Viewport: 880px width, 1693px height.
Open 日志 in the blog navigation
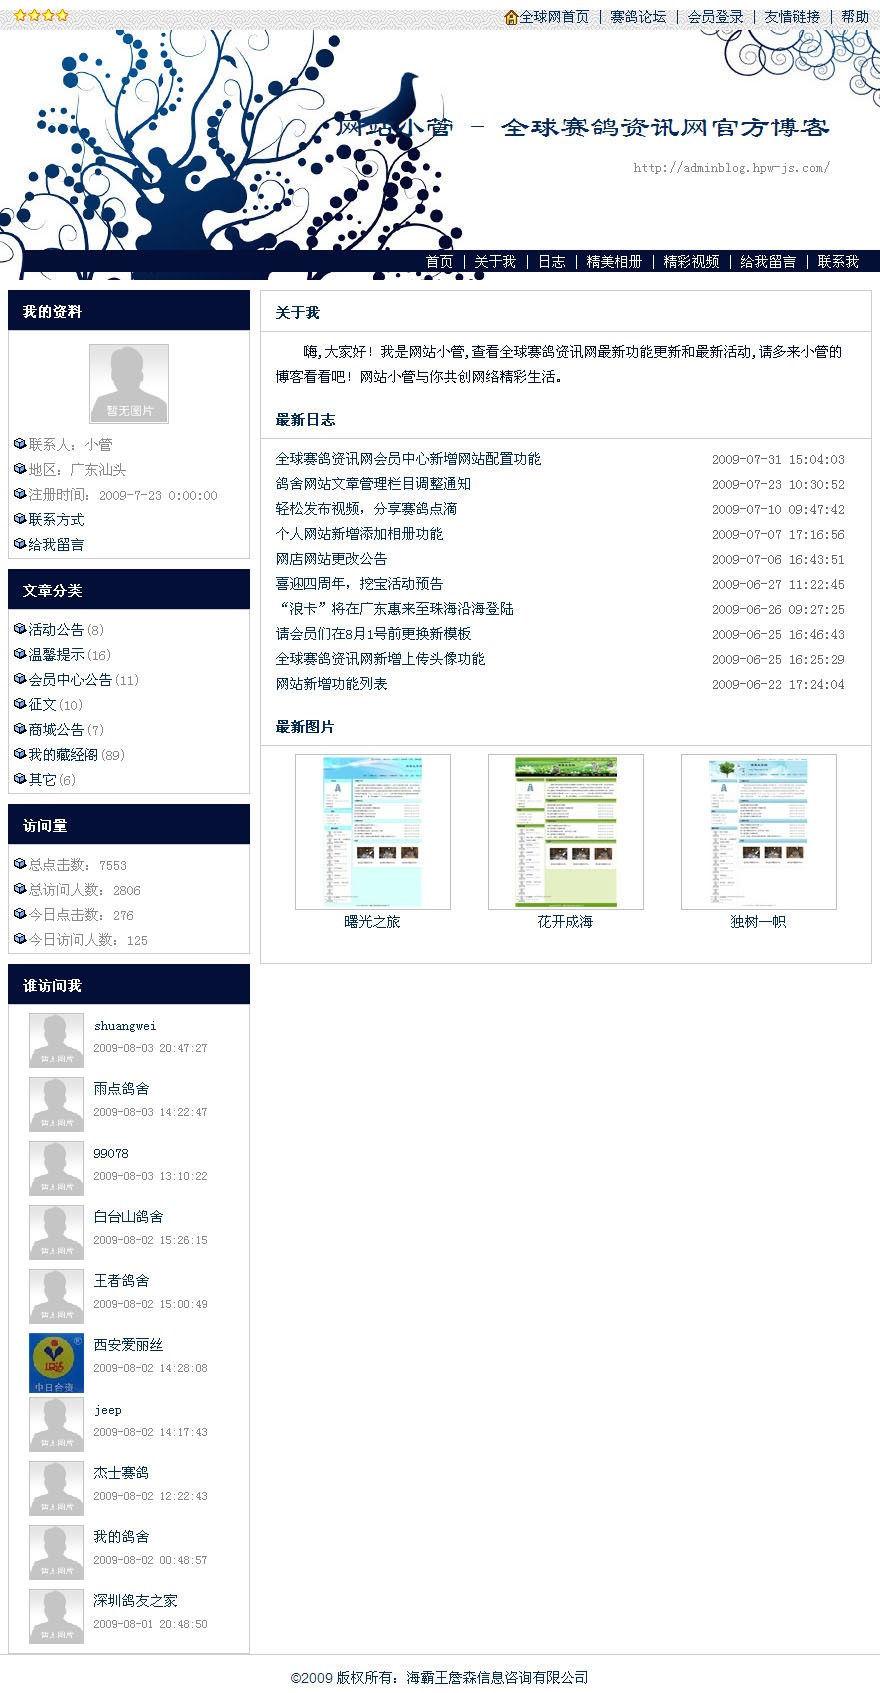point(551,262)
